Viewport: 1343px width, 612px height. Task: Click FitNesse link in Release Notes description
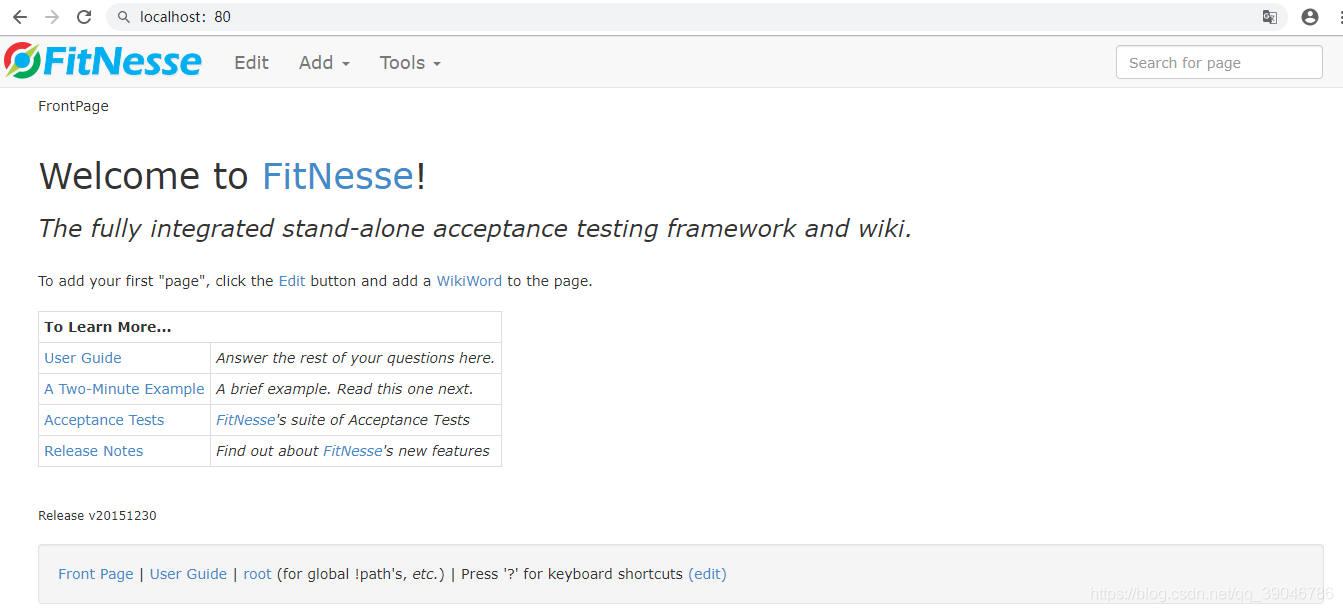point(352,451)
